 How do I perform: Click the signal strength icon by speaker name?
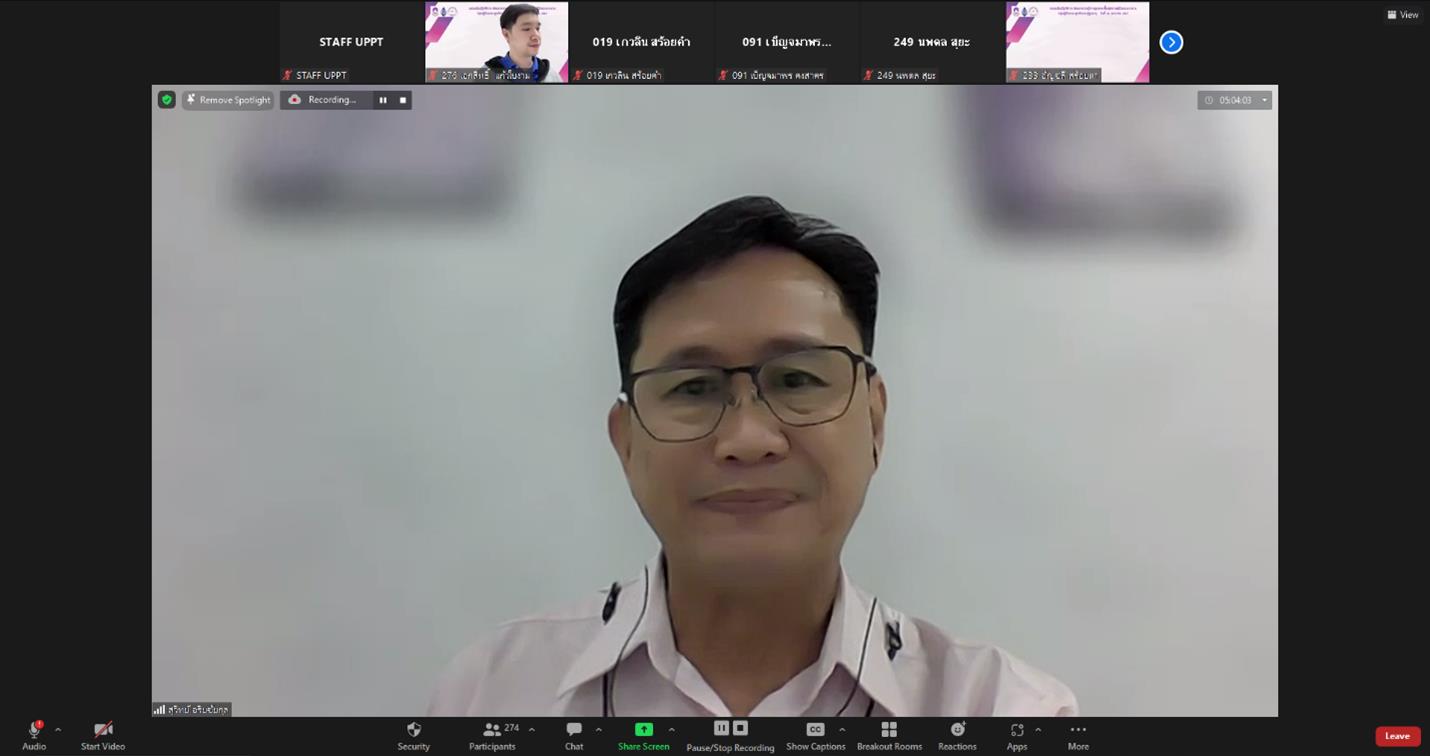[159, 710]
